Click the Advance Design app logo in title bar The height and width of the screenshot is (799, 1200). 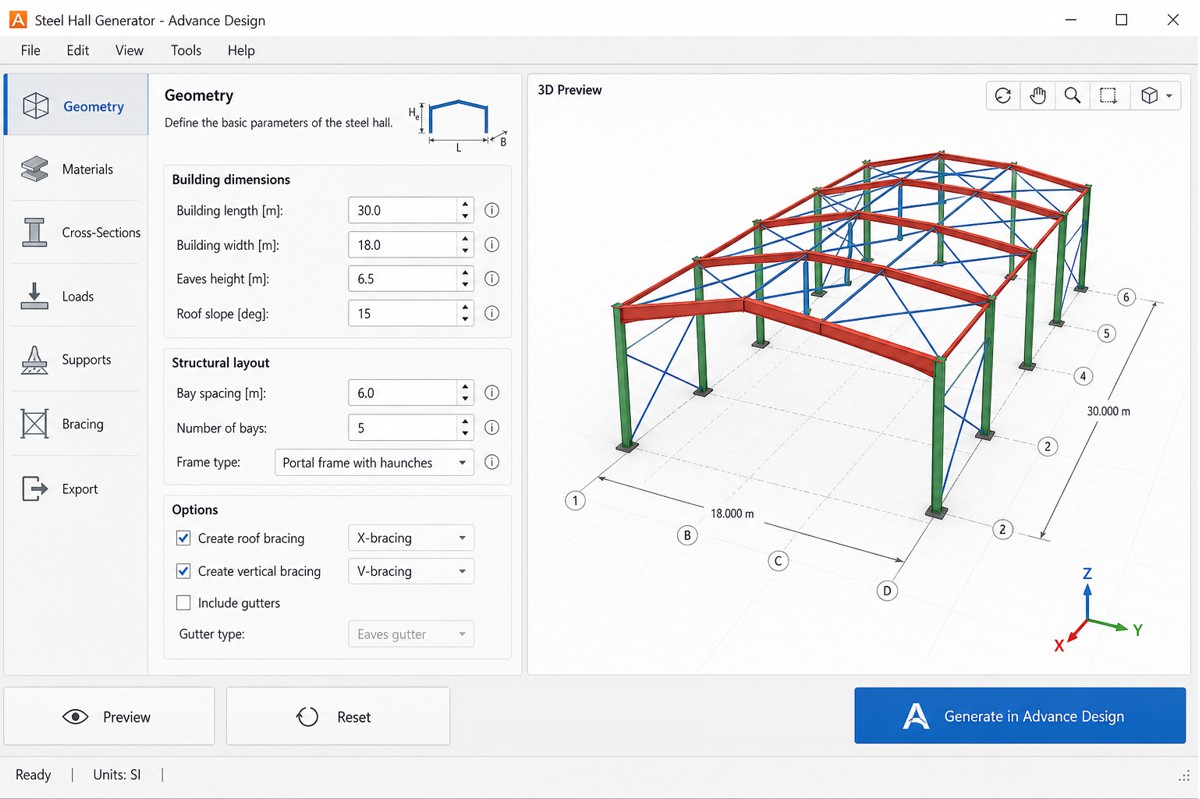coord(16,19)
